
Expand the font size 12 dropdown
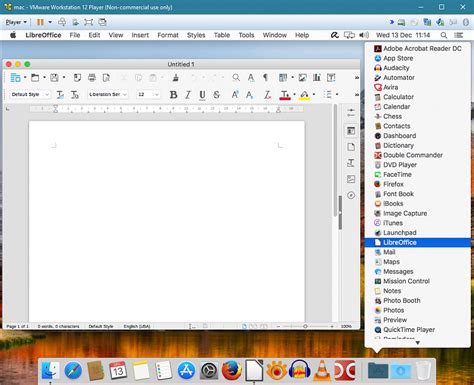(156, 95)
